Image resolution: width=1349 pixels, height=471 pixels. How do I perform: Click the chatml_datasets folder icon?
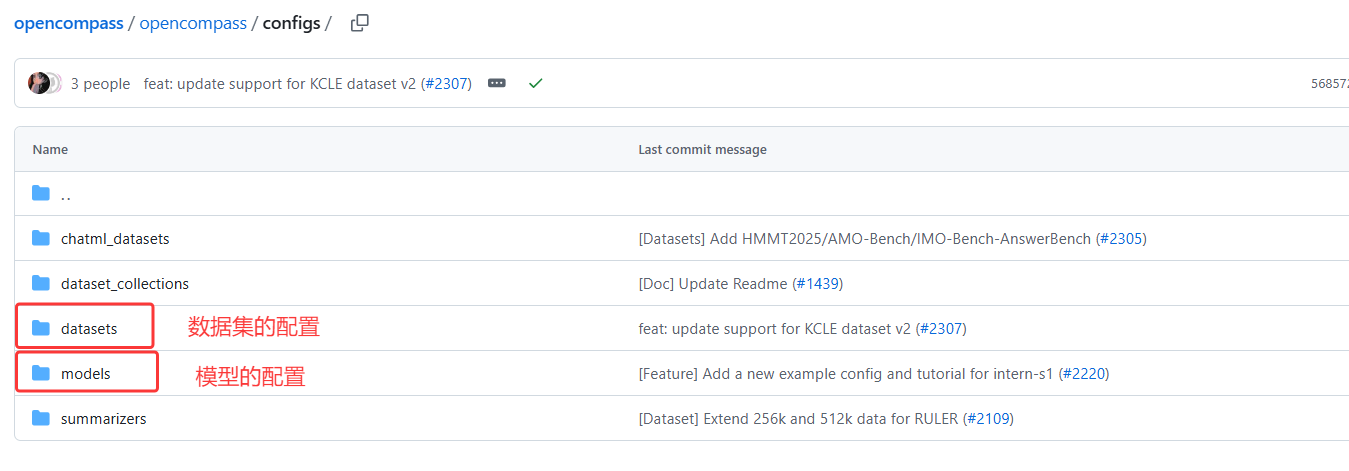tap(41, 238)
